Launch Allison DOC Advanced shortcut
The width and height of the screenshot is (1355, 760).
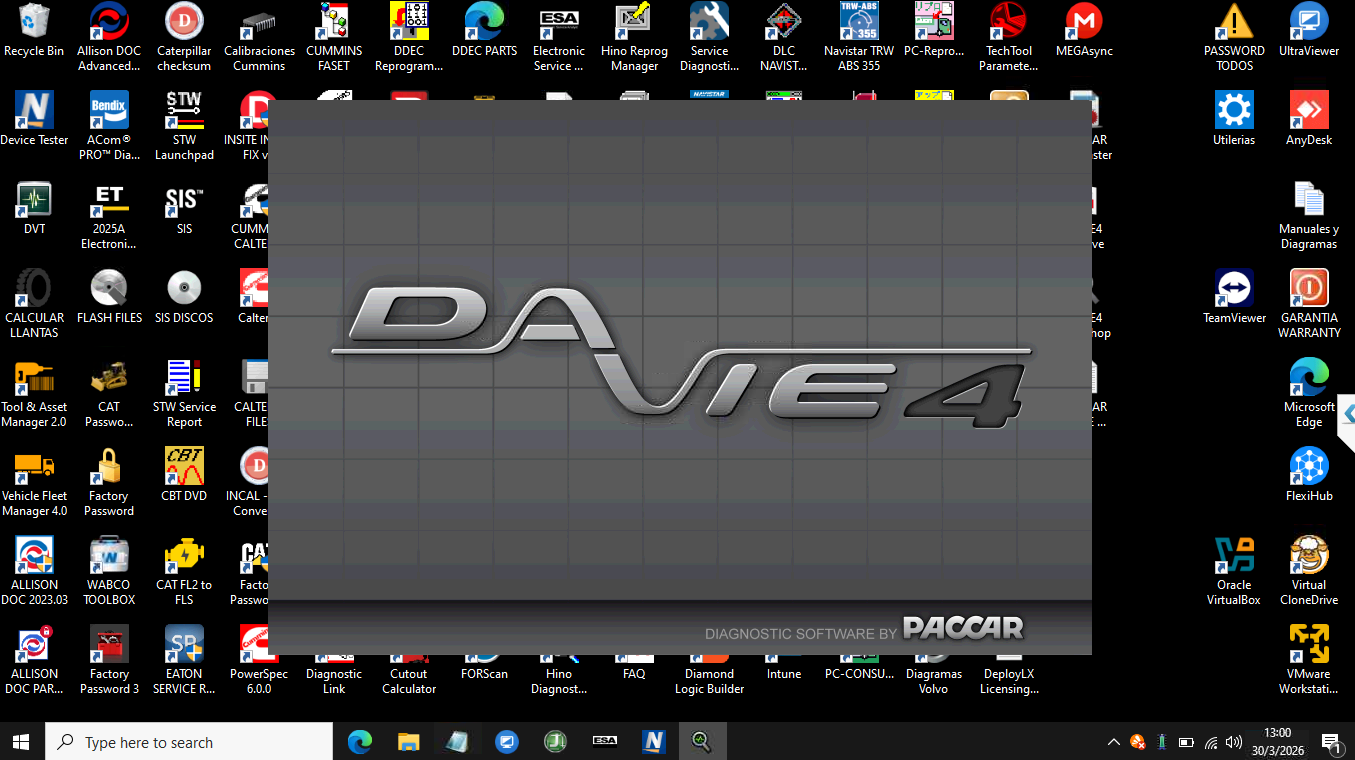pyautogui.click(x=109, y=37)
